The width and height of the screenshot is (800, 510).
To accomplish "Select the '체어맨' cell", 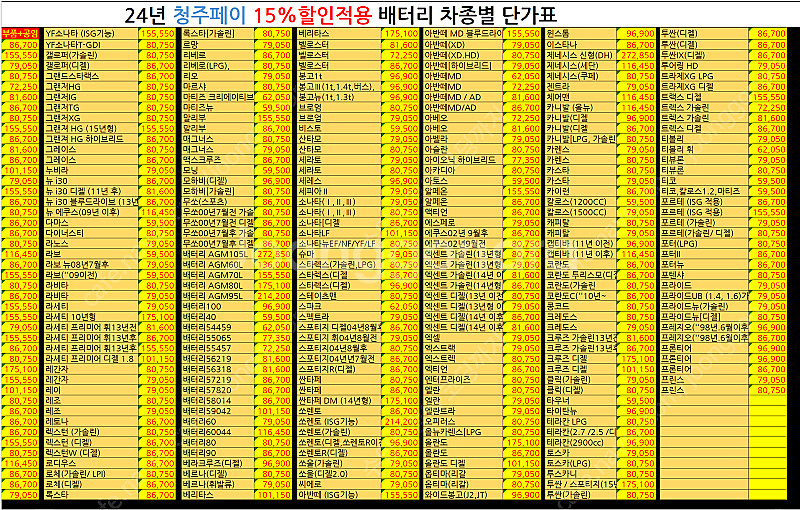I will (581, 97).
